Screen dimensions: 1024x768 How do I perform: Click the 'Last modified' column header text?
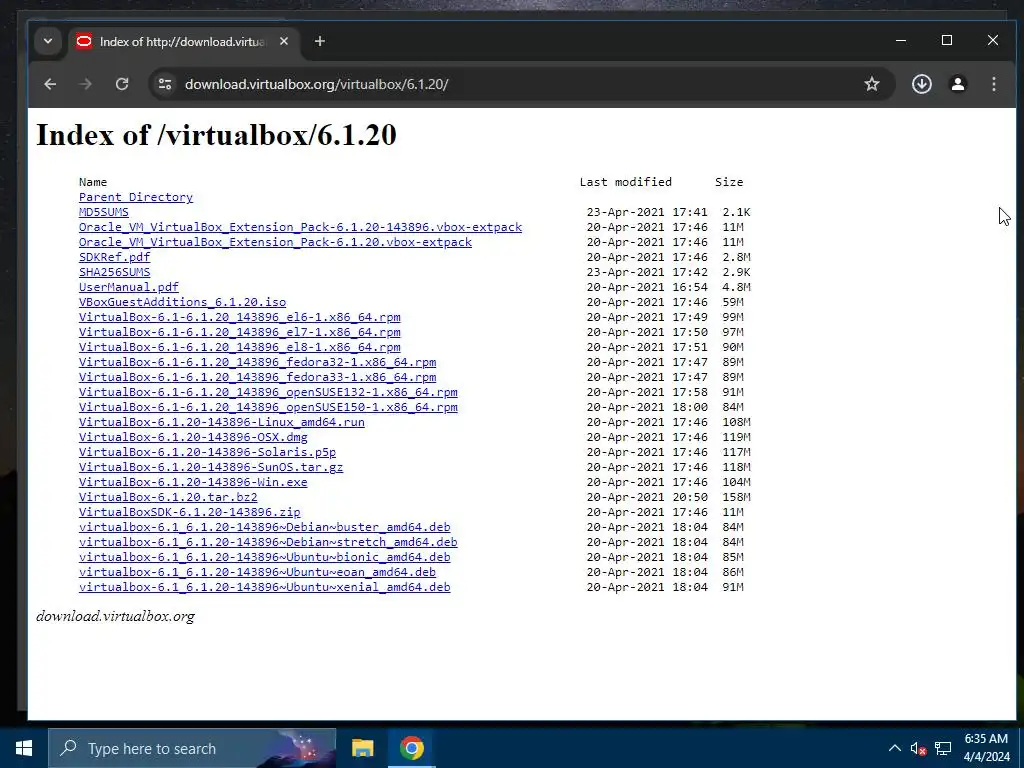point(626,182)
